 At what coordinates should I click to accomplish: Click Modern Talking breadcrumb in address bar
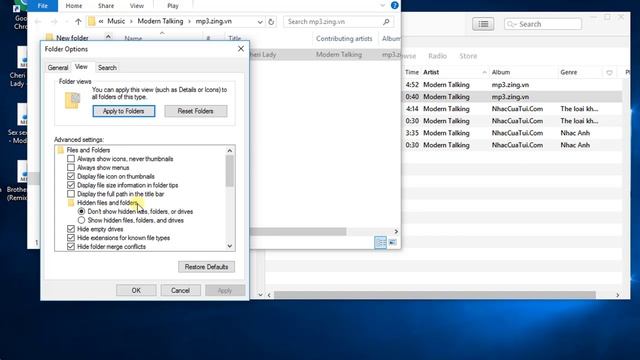(x=160, y=21)
